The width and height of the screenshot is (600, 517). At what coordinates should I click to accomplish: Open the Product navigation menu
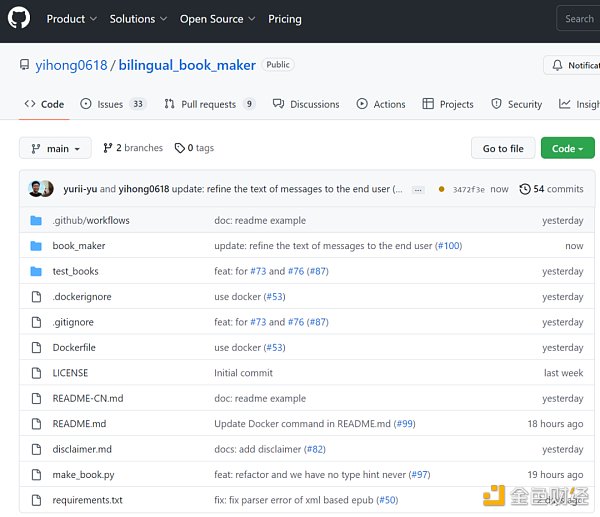pyautogui.click(x=71, y=19)
